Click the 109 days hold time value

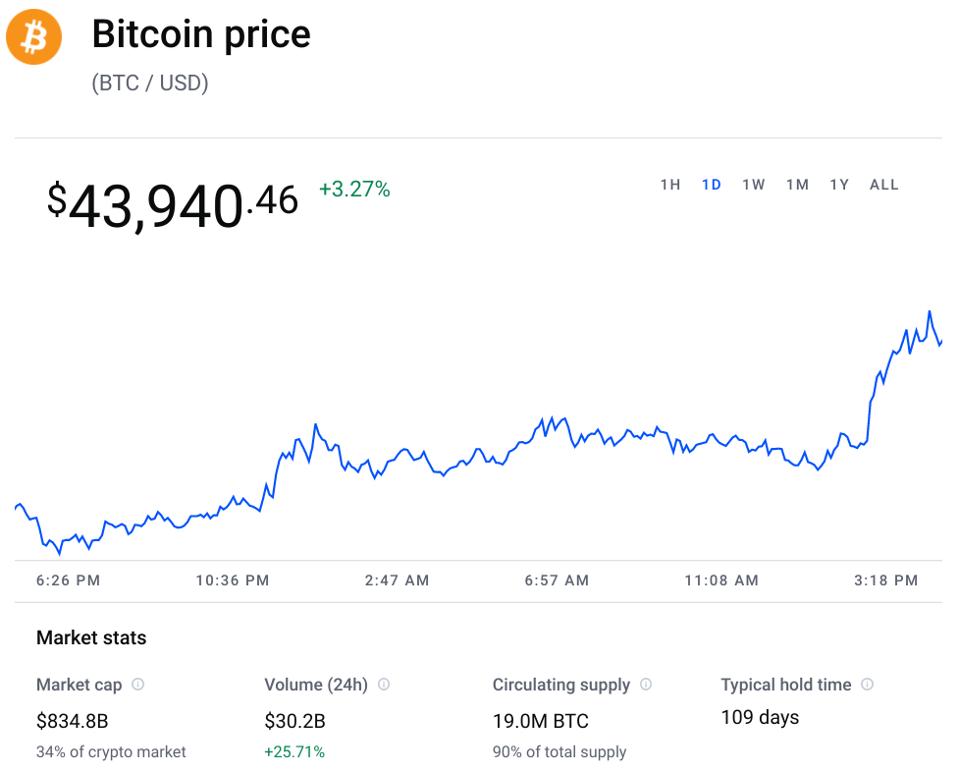(x=760, y=717)
